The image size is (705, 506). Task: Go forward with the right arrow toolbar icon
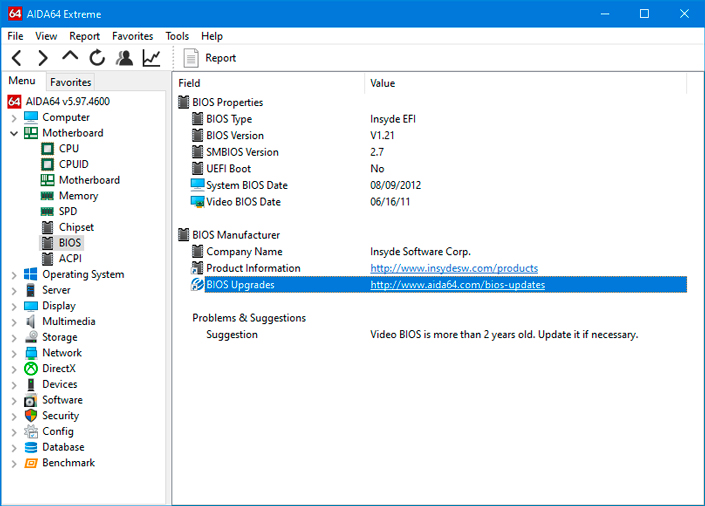pyautogui.click(x=43, y=58)
